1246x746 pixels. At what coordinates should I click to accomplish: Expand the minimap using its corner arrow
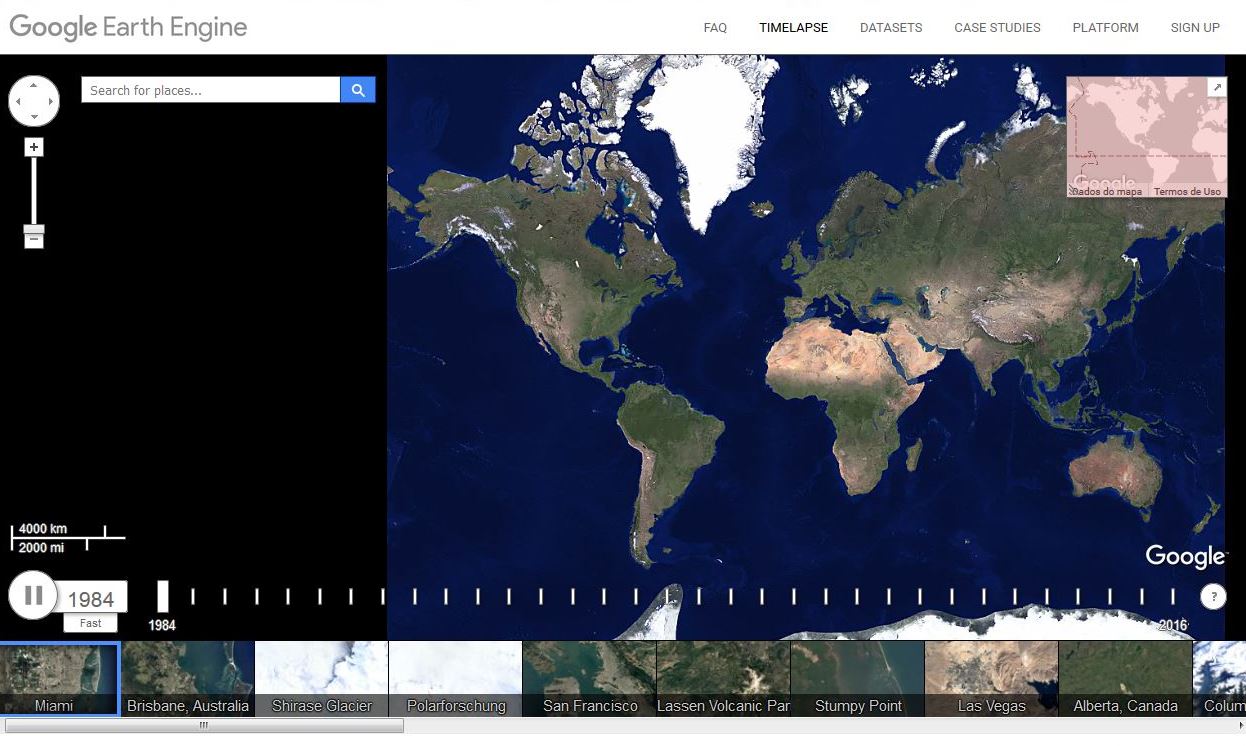(x=1217, y=86)
